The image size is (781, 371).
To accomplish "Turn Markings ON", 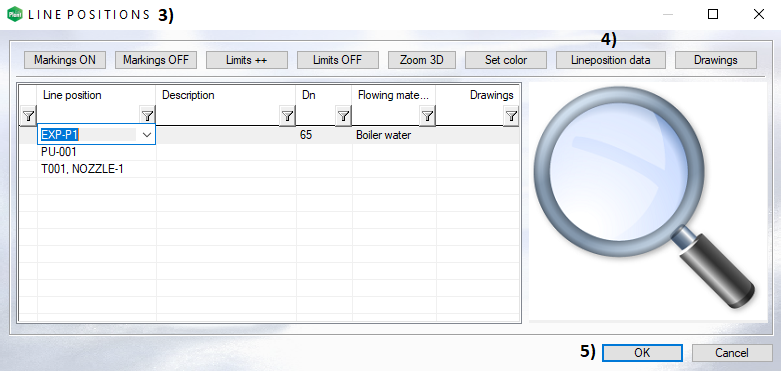I will 65,60.
